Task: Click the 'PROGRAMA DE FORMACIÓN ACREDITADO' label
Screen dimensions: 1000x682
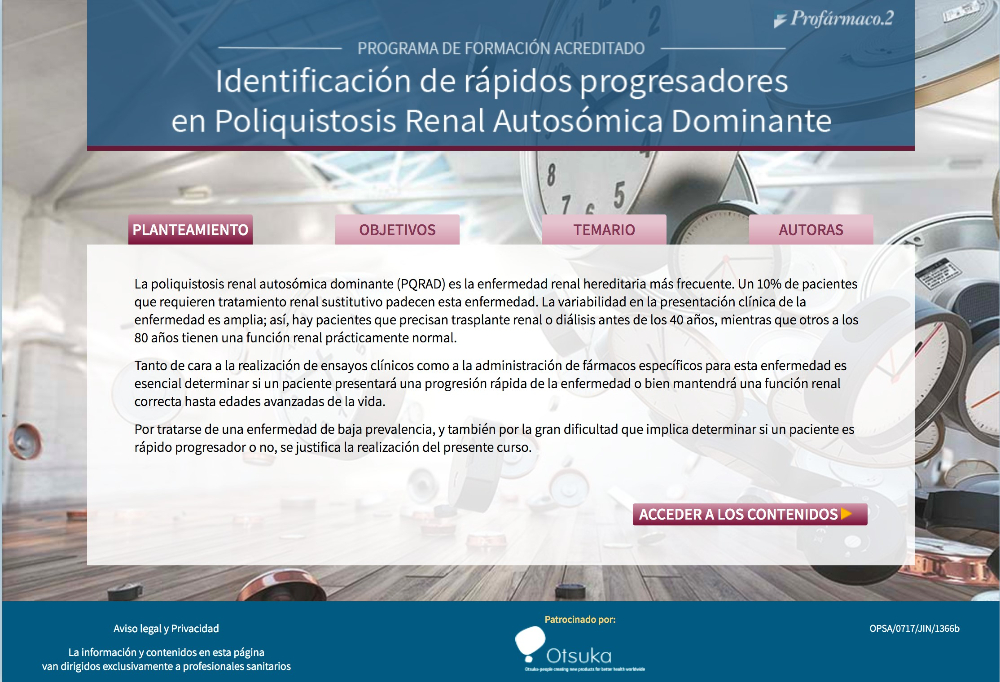Action: (501, 48)
